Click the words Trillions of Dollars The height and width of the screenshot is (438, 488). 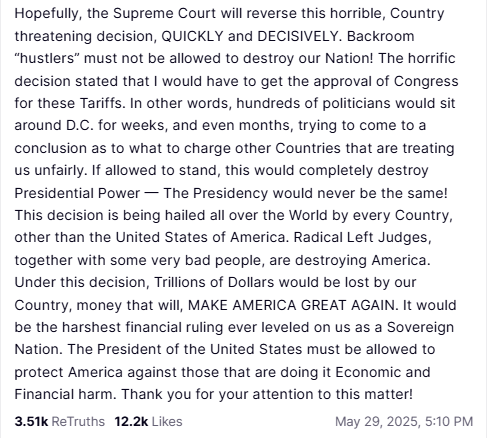(x=214, y=282)
